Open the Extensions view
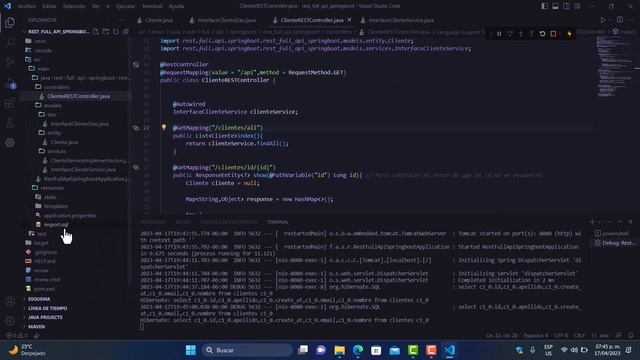Image resolution: width=640 pixels, height=360 pixels. click(x=10, y=103)
